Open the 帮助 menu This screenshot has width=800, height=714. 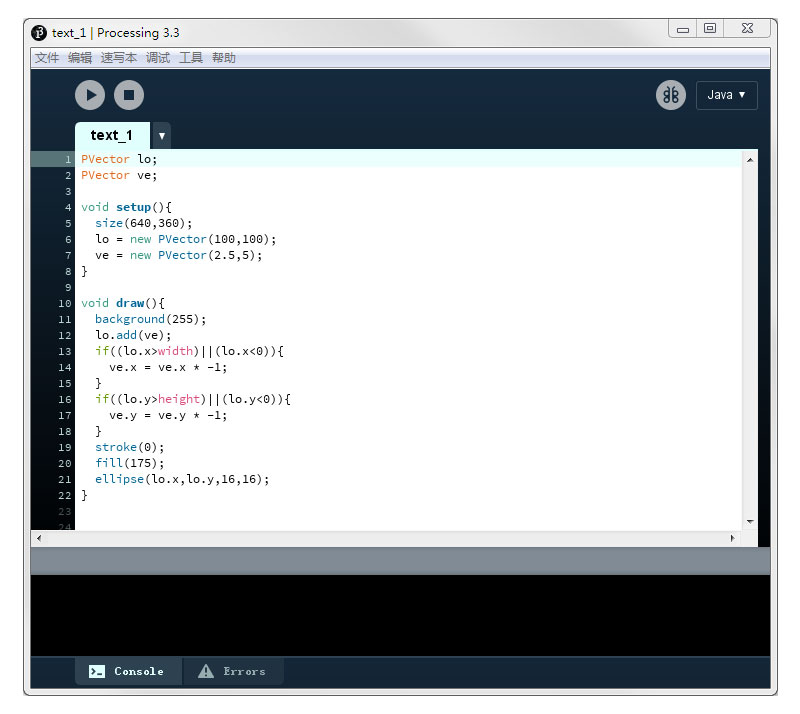coord(223,58)
